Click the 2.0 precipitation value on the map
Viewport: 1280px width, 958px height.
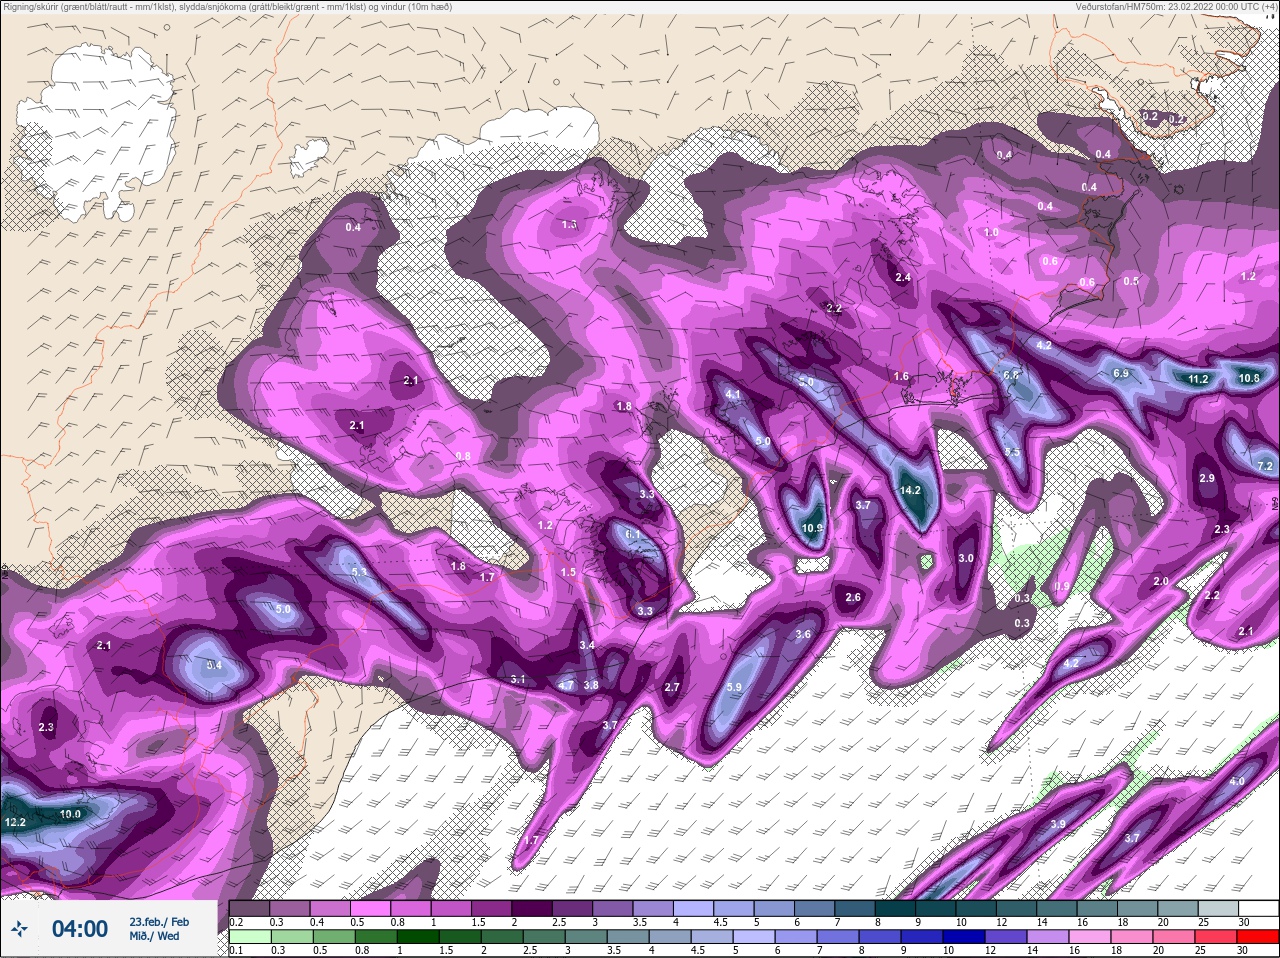[1161, 581]
